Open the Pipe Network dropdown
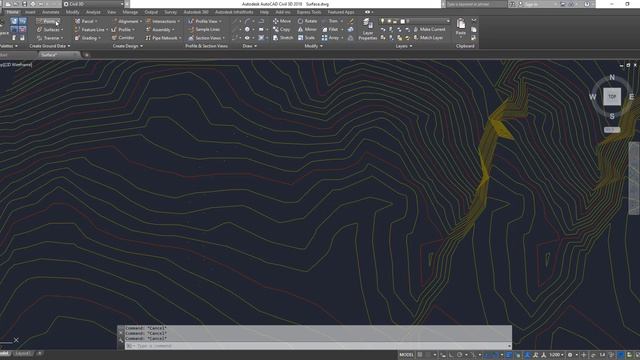This screenshot has width=640, height=360. coord(163,38)
